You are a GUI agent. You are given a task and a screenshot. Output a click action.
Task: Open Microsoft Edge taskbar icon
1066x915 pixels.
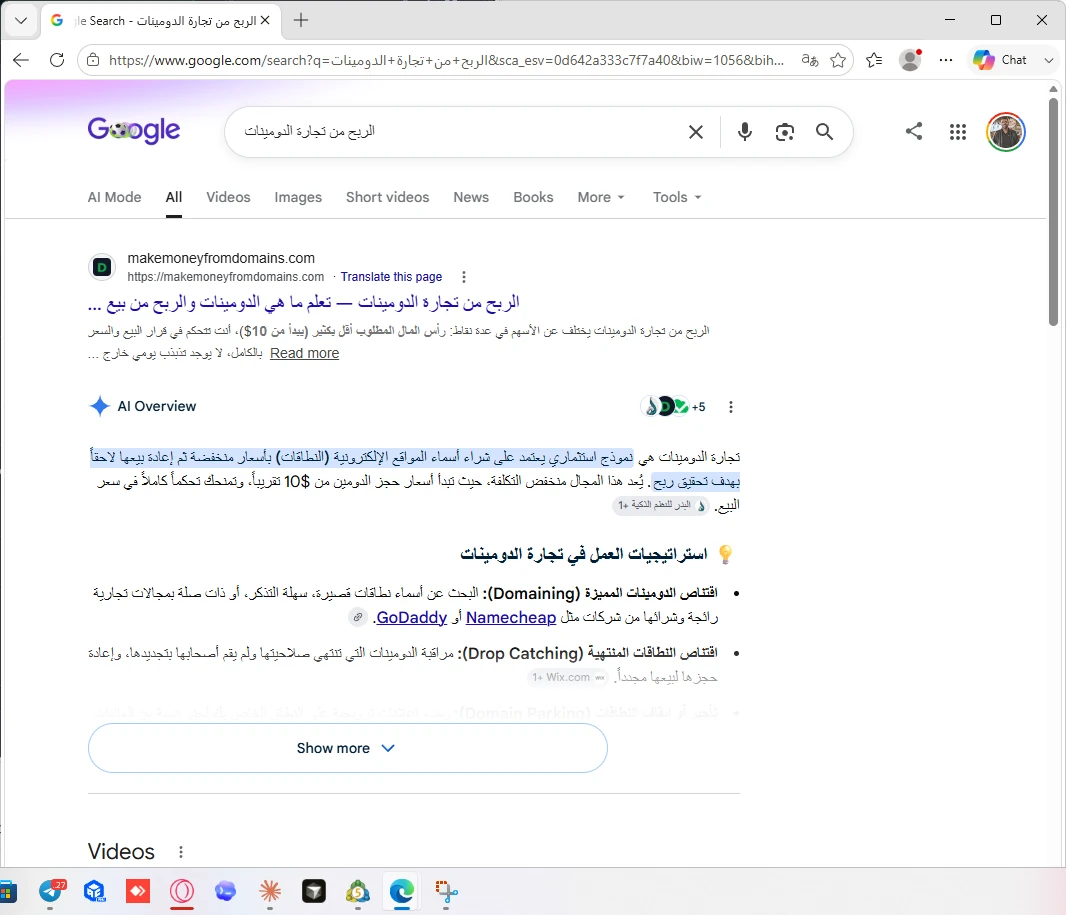click(402, 891)
